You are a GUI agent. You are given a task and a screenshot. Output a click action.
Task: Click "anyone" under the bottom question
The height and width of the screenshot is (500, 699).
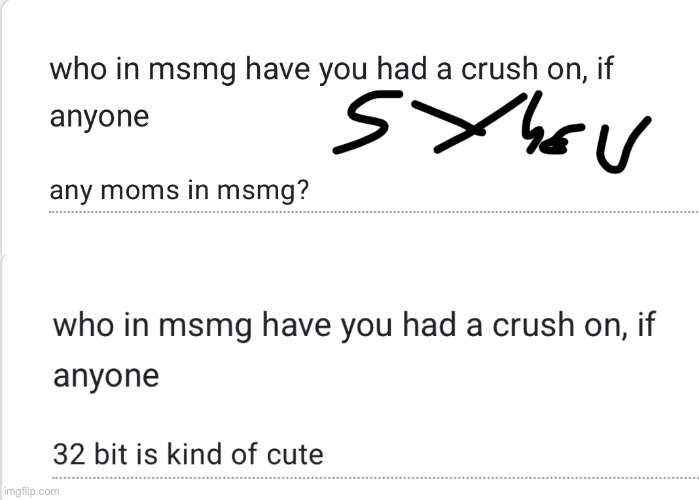105,376
